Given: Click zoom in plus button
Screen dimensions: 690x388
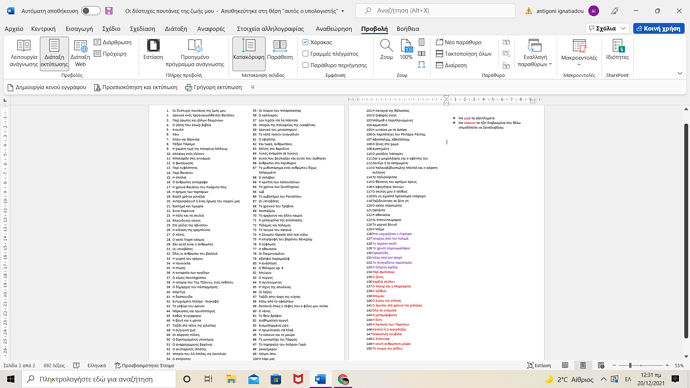Looking at the screenshot, I should (x=667, y=366).
